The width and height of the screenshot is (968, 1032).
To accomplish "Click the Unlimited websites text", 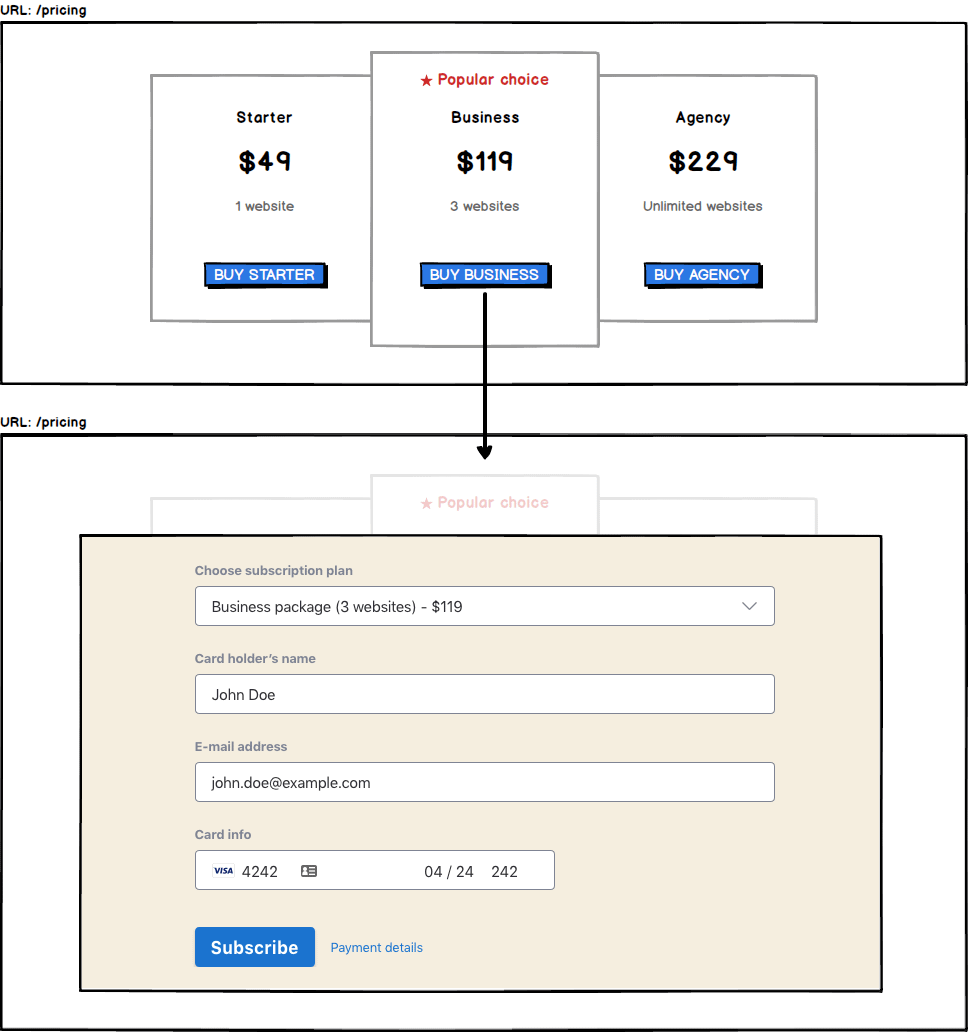I will point(702,206).
